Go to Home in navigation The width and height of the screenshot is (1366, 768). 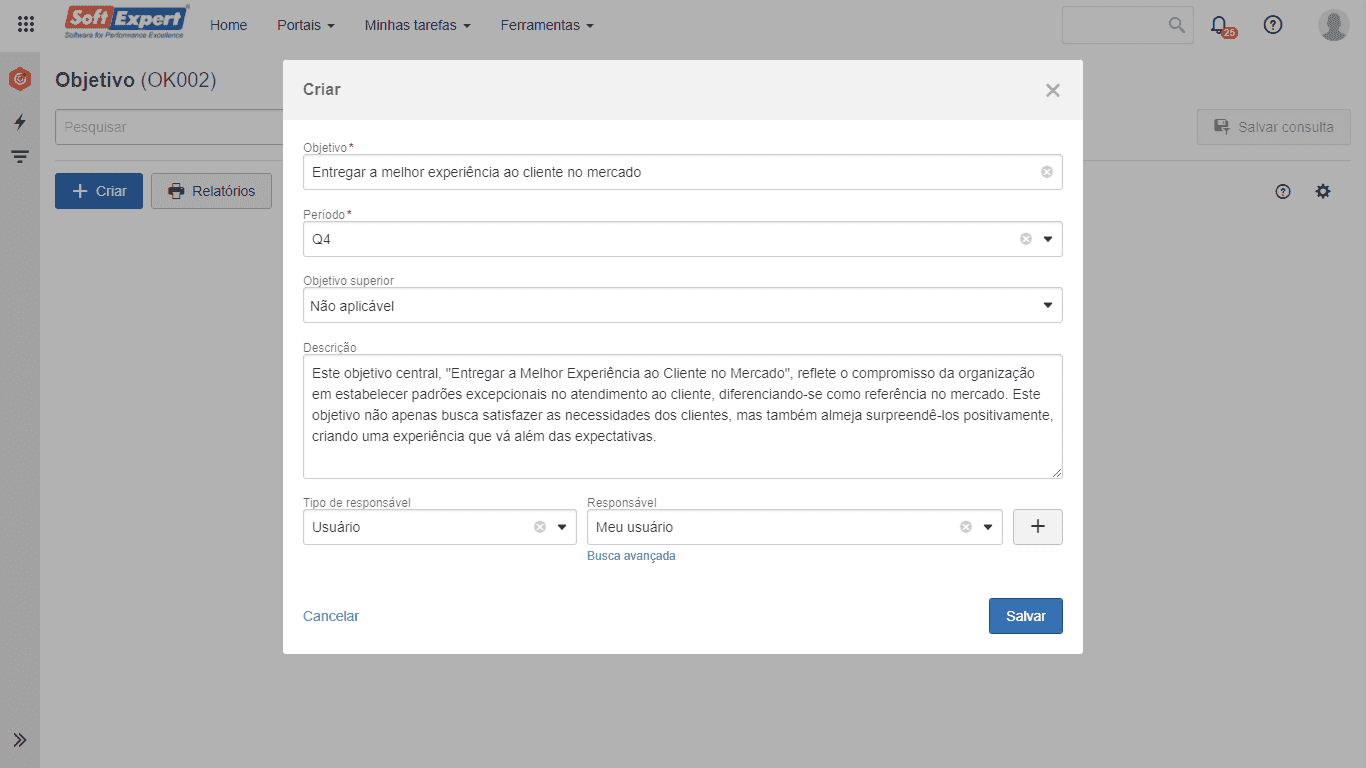[228, 25]
